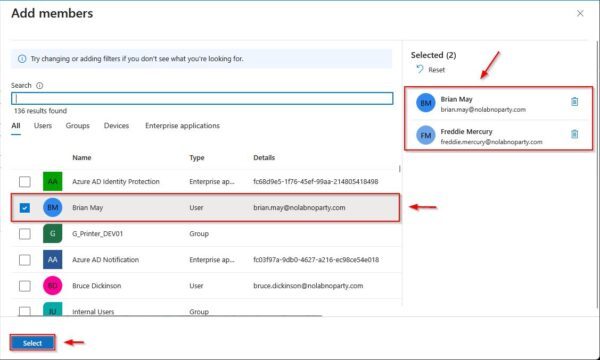Click the G_Printer_DEV01 name

98,233
